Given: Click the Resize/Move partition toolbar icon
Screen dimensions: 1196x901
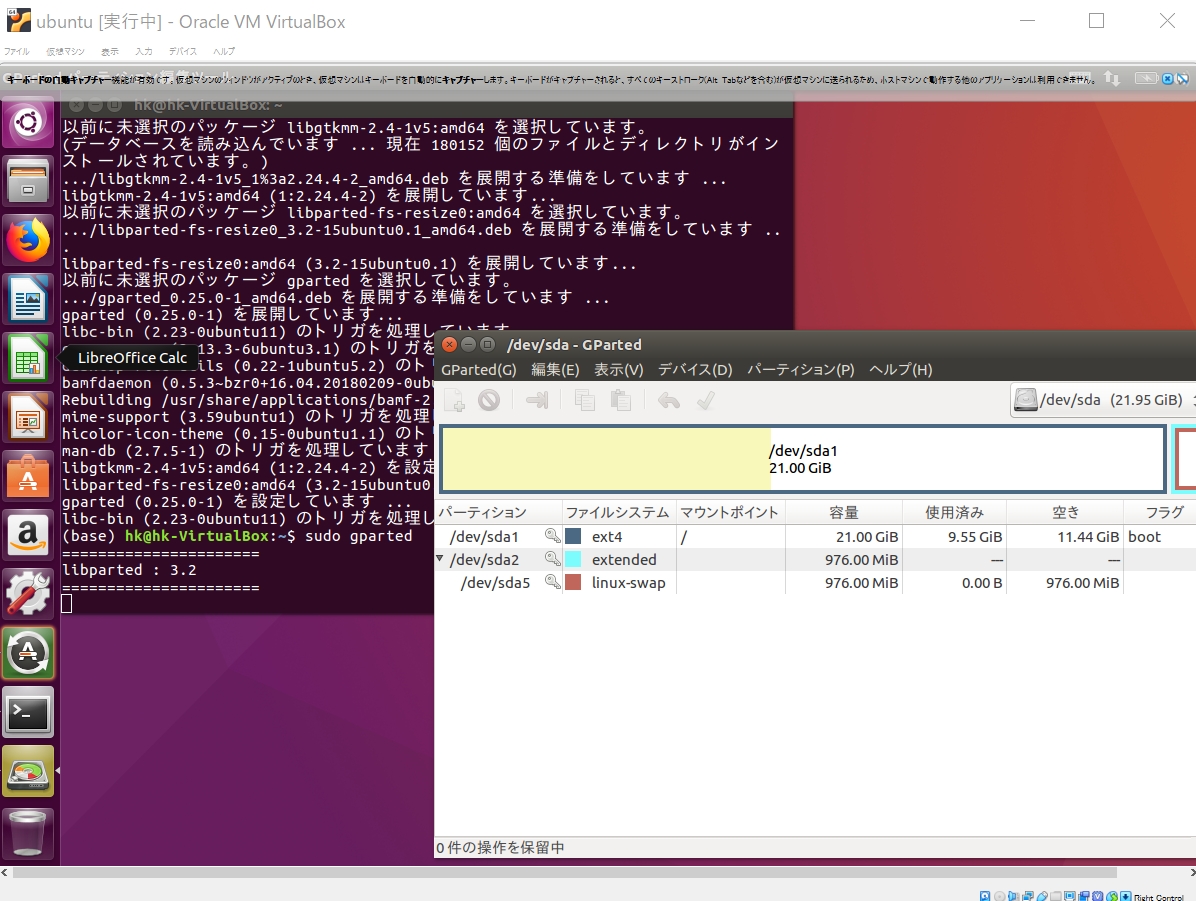Looking at the screenshot, I should [537, 400].
